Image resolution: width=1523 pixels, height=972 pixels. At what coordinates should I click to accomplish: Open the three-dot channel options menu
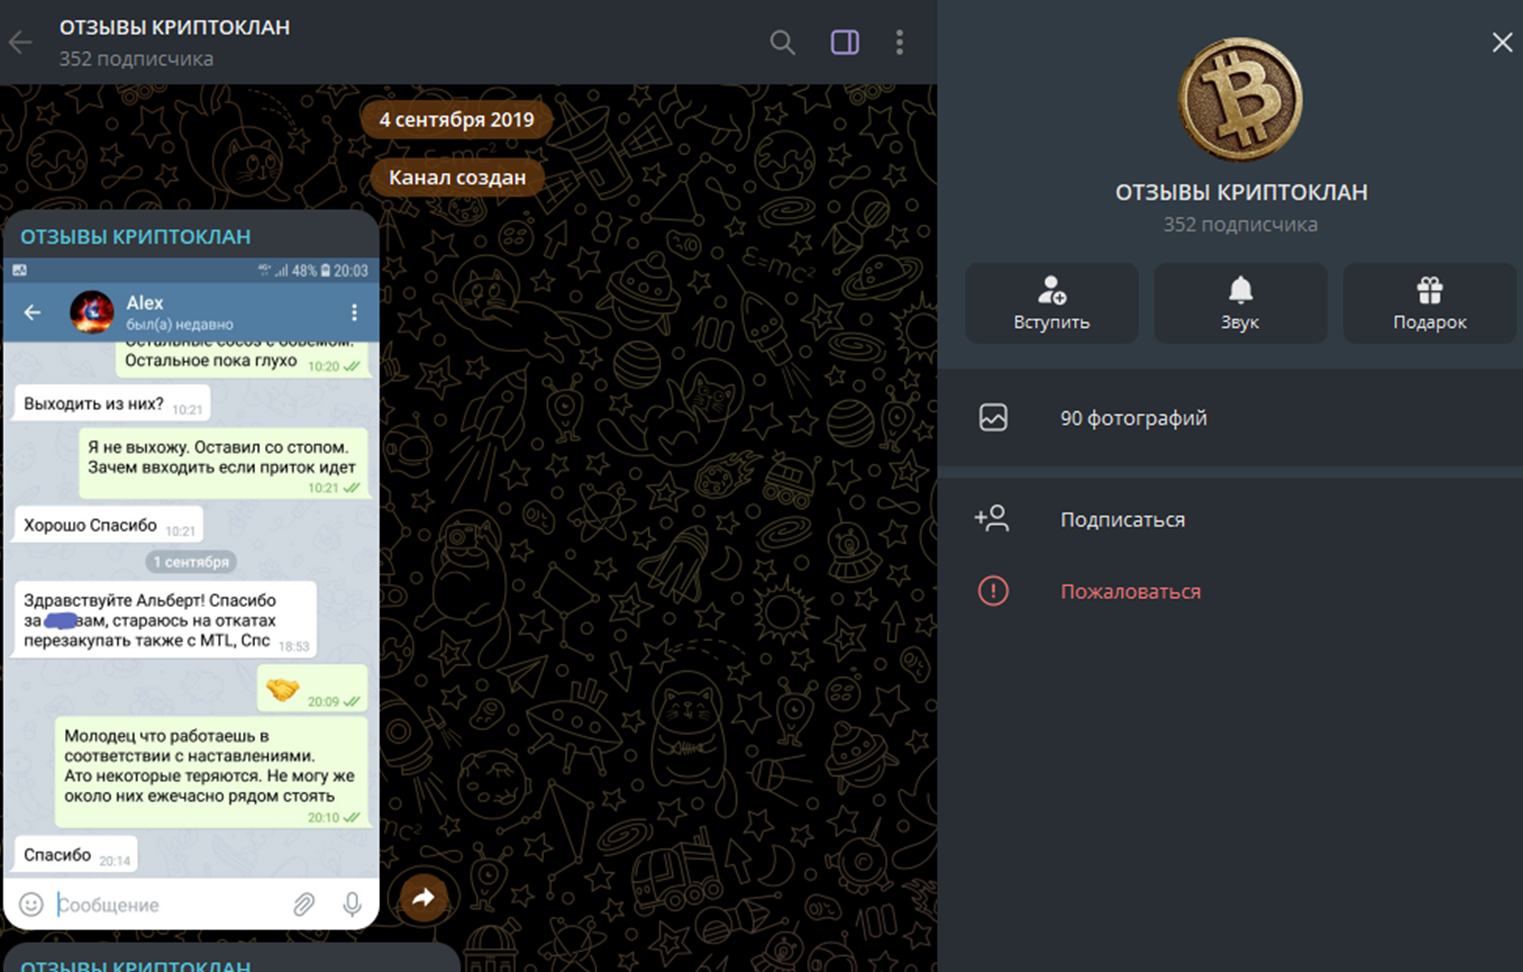(899, 42)
